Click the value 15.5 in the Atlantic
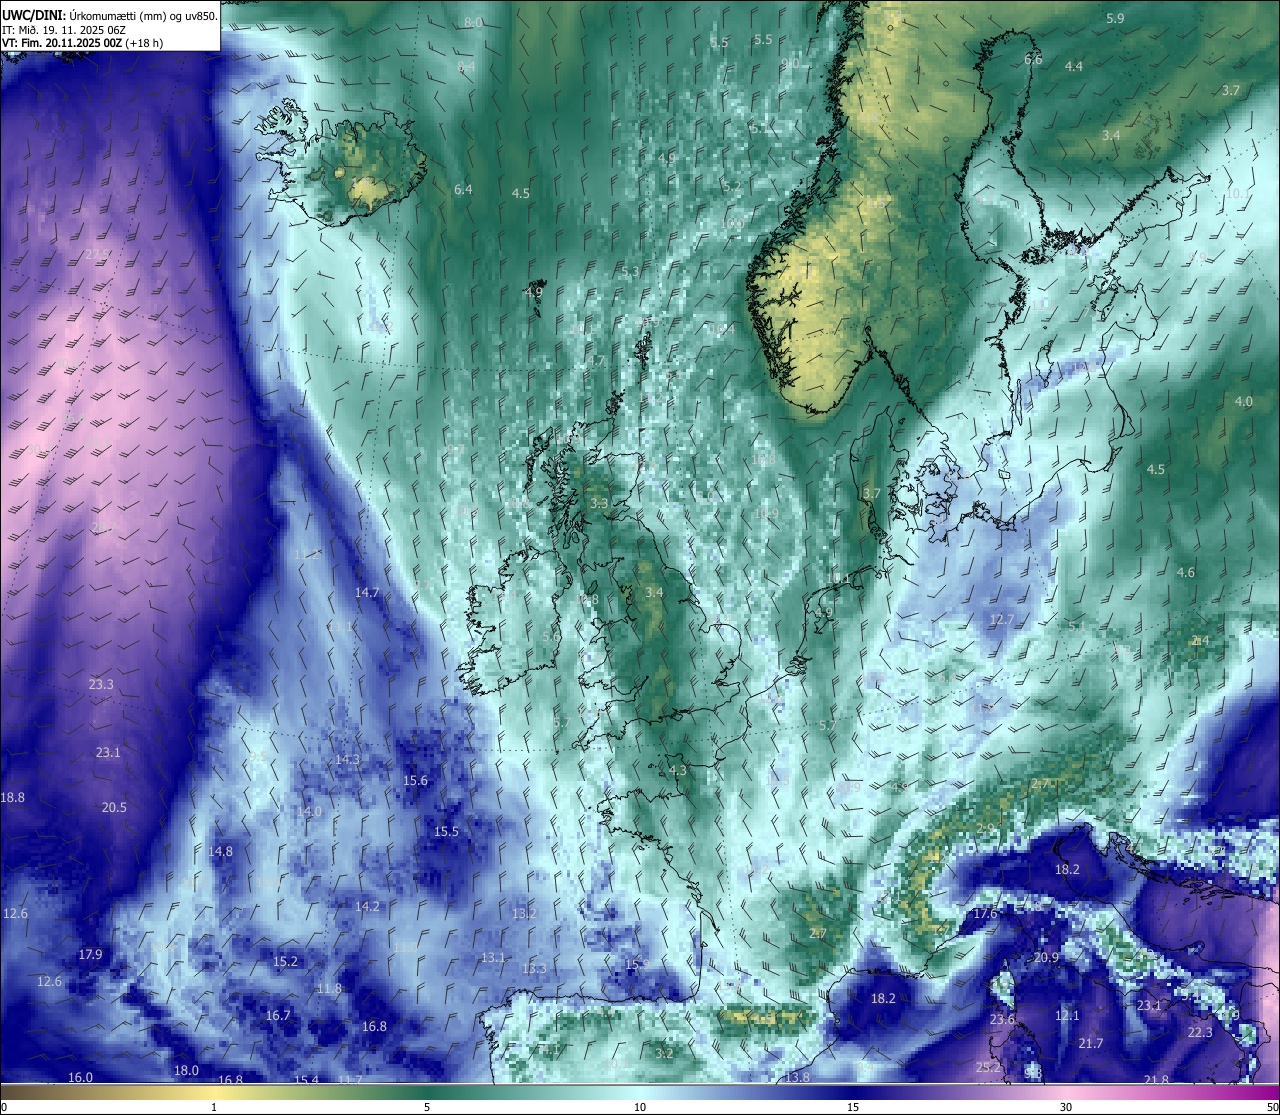This screenshot has width=1280, height=1115. pyautogui.click(x=446, y=831)
